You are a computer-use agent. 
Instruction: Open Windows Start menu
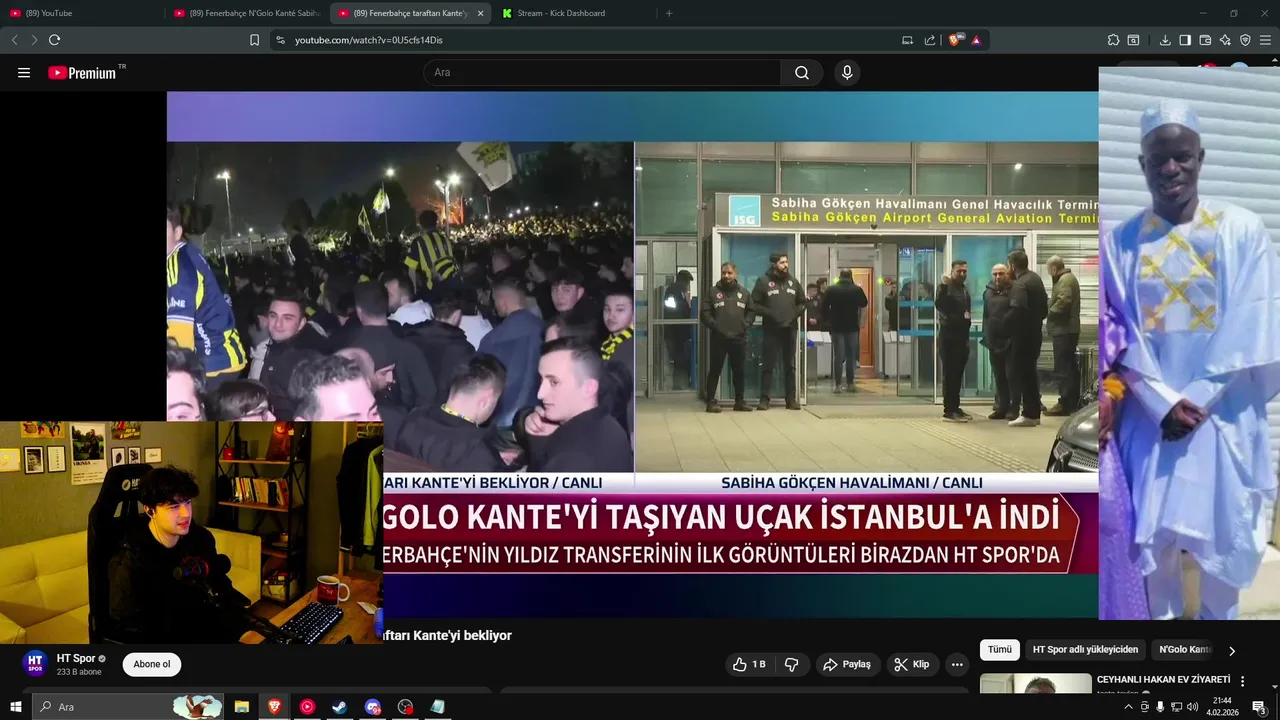click(x=16, y=707)
